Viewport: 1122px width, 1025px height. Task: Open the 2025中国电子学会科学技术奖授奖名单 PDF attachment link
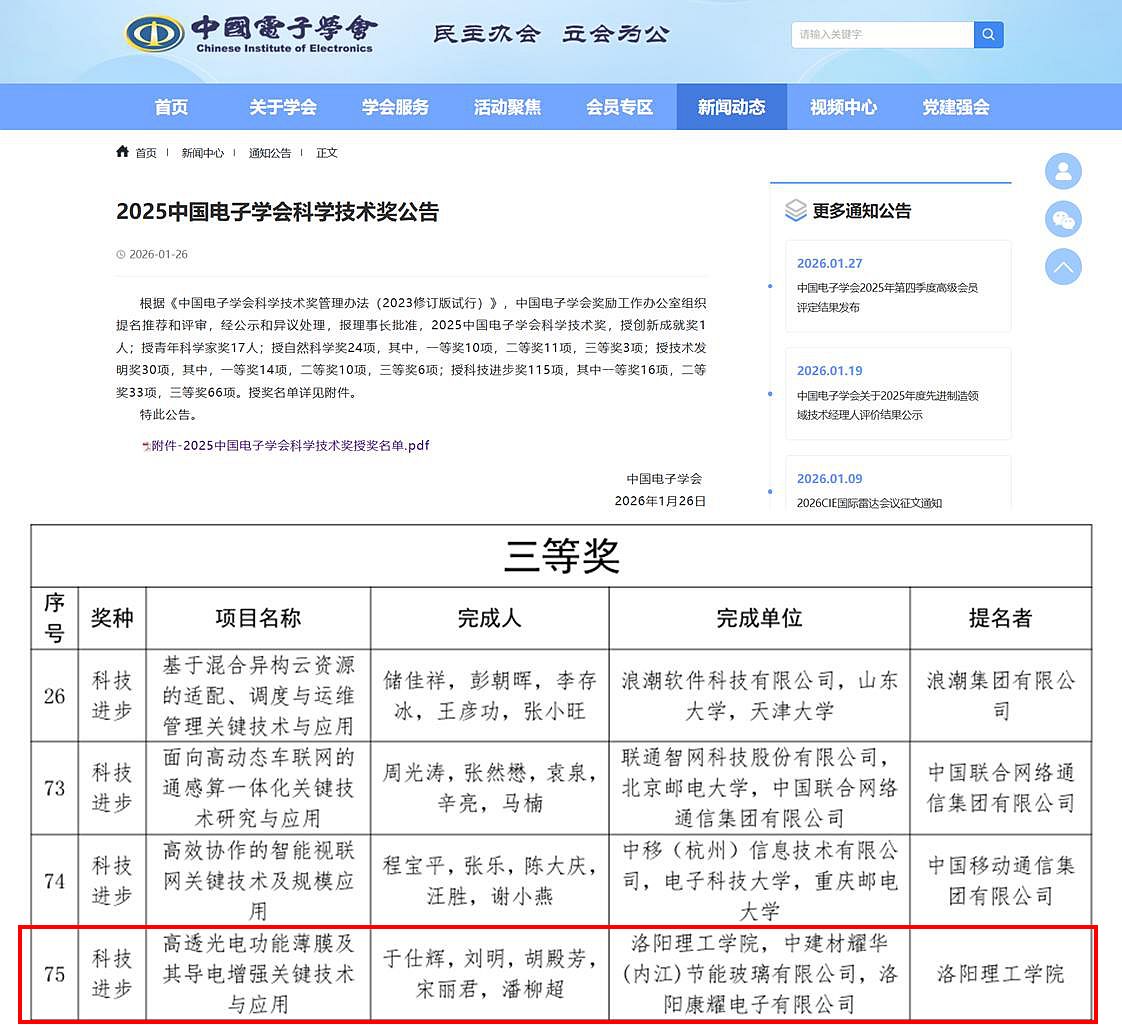click(290, 446)
